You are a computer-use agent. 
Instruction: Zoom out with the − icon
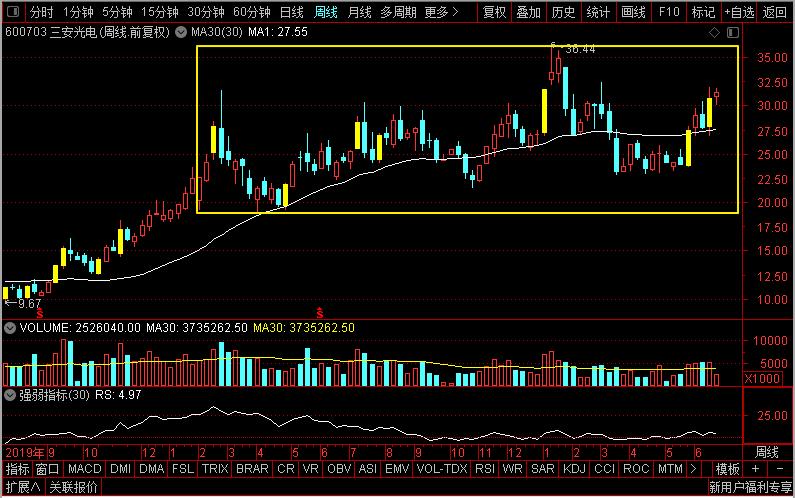click(x=779, y=469)
